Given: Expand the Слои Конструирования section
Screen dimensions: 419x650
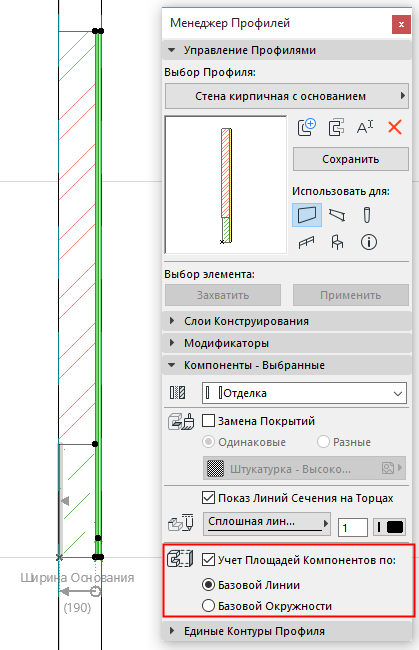Looking at the screenshot, I should 287,321.
